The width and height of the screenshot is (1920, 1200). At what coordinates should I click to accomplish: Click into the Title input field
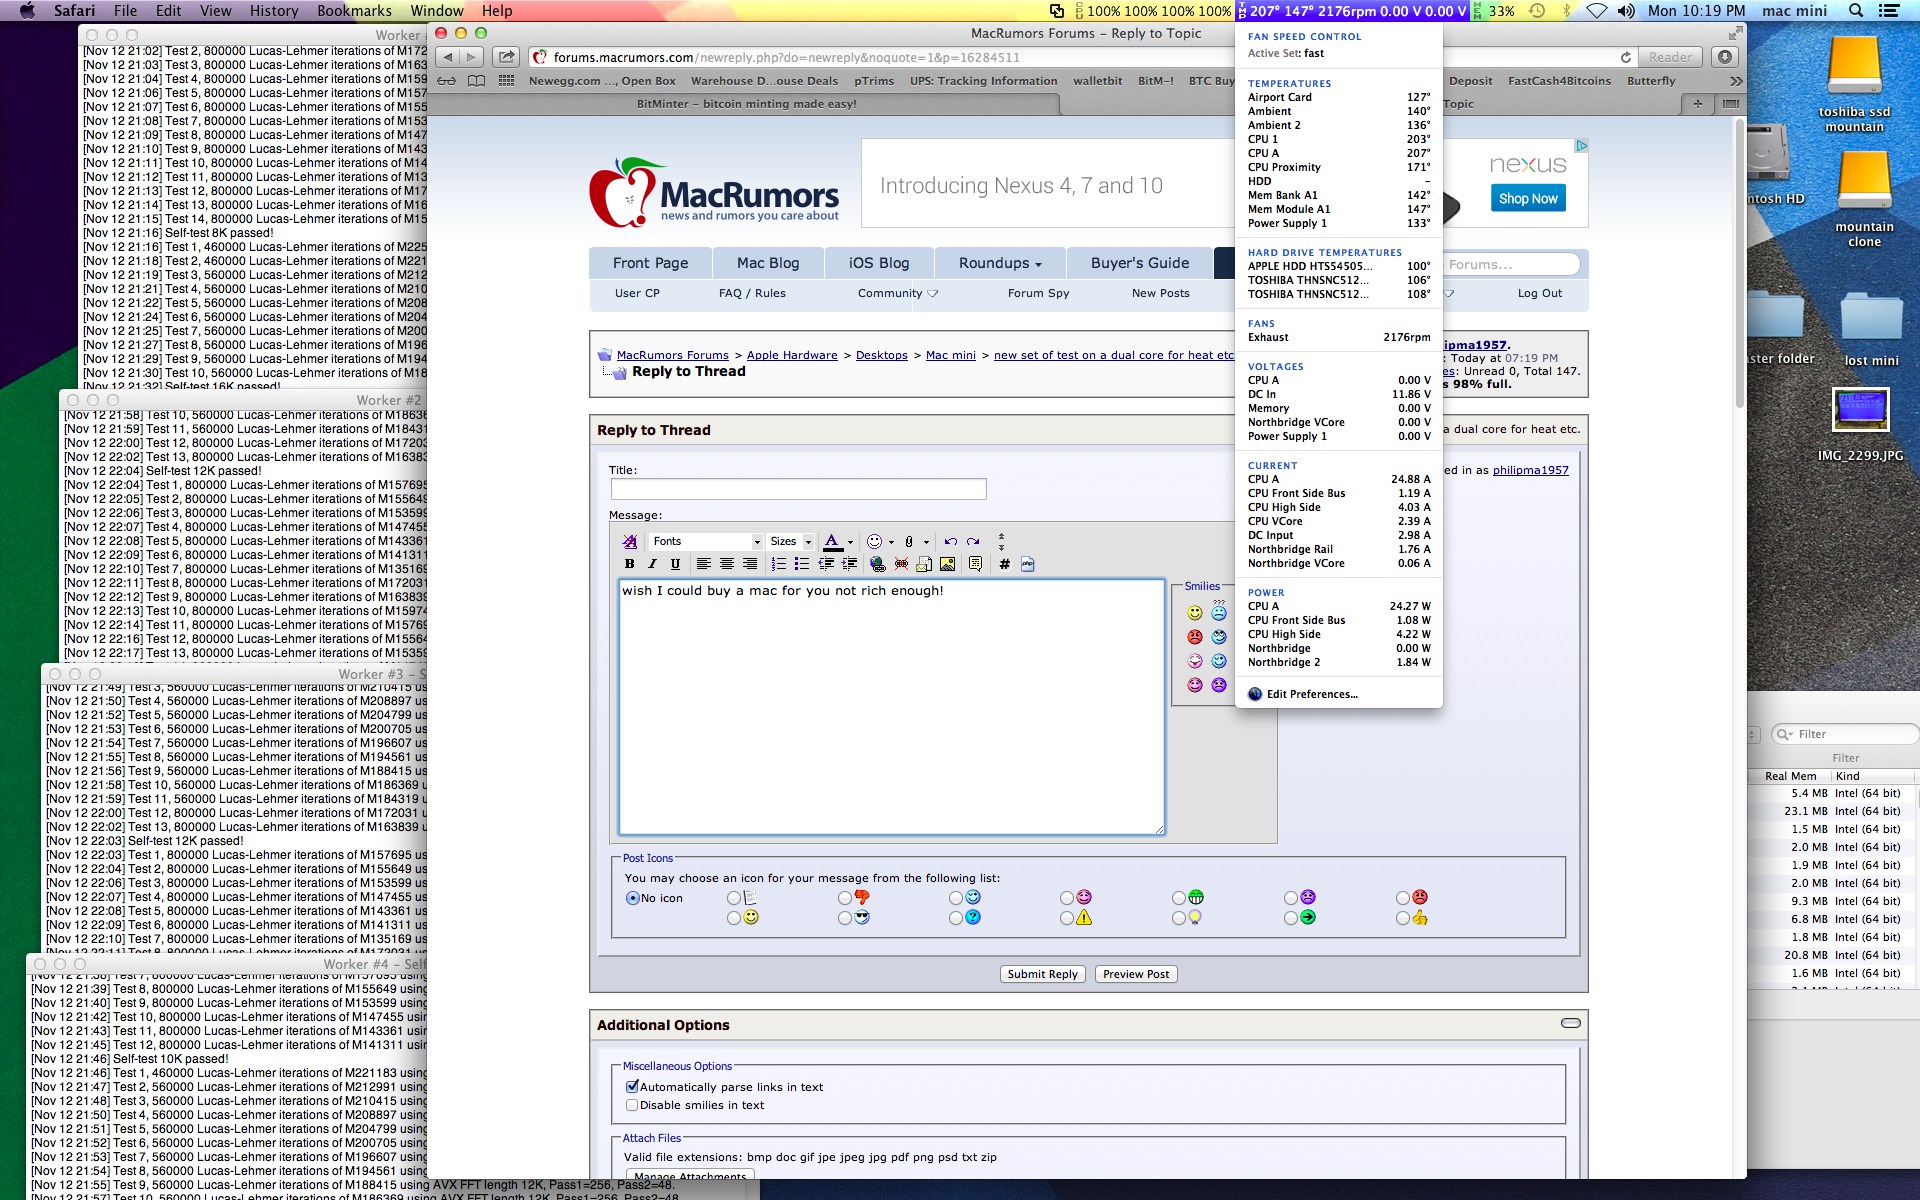799,489
